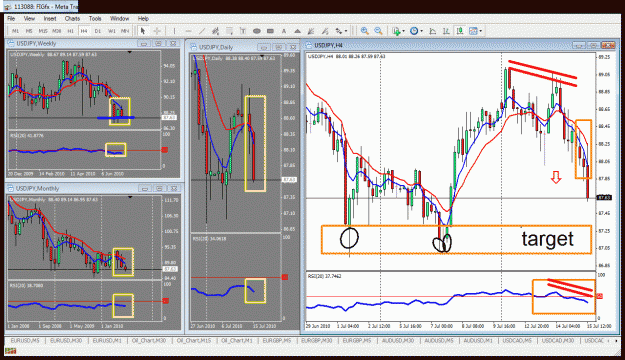625x360 pixels.
Task: Select the rectangle shape tool
Action: (x=270, y=31)
